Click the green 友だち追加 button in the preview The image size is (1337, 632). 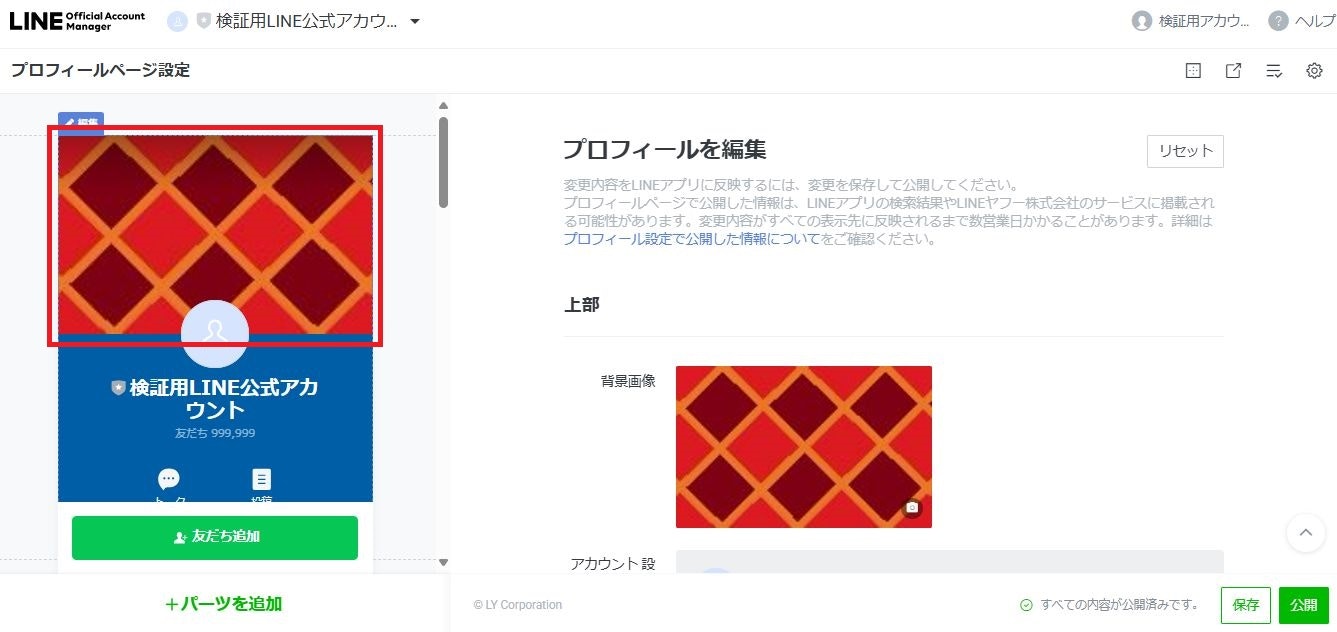[215, 538]
